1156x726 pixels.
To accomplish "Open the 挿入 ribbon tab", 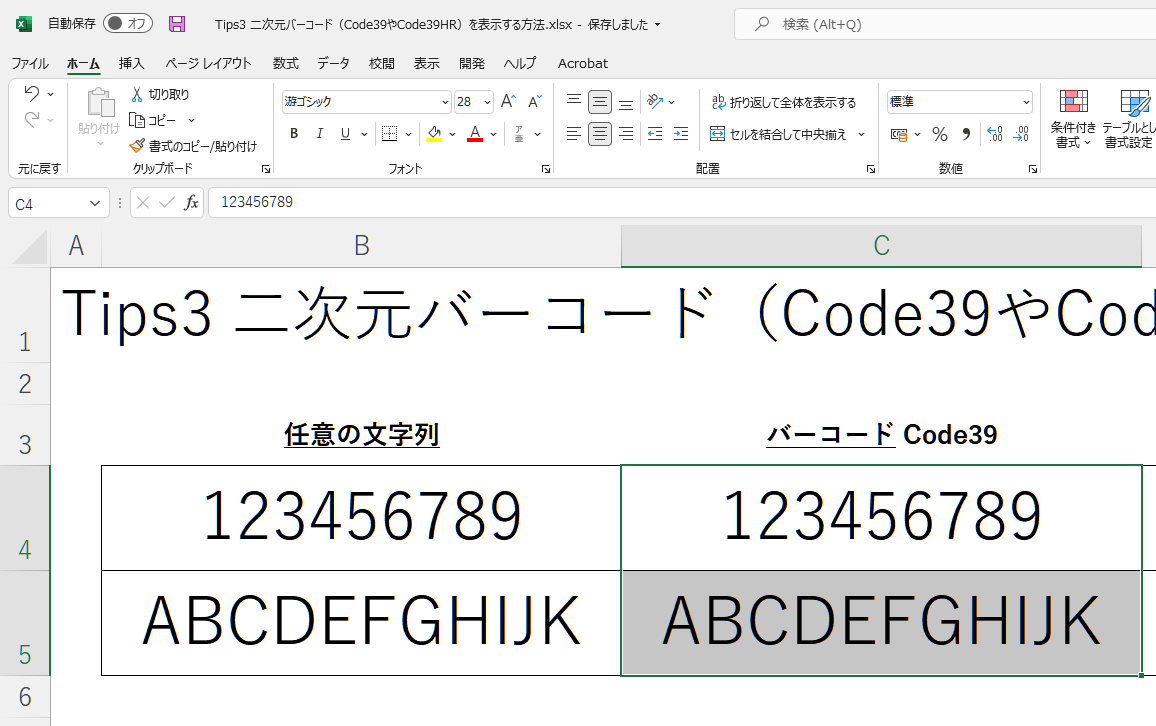I will tap(132, 63).
